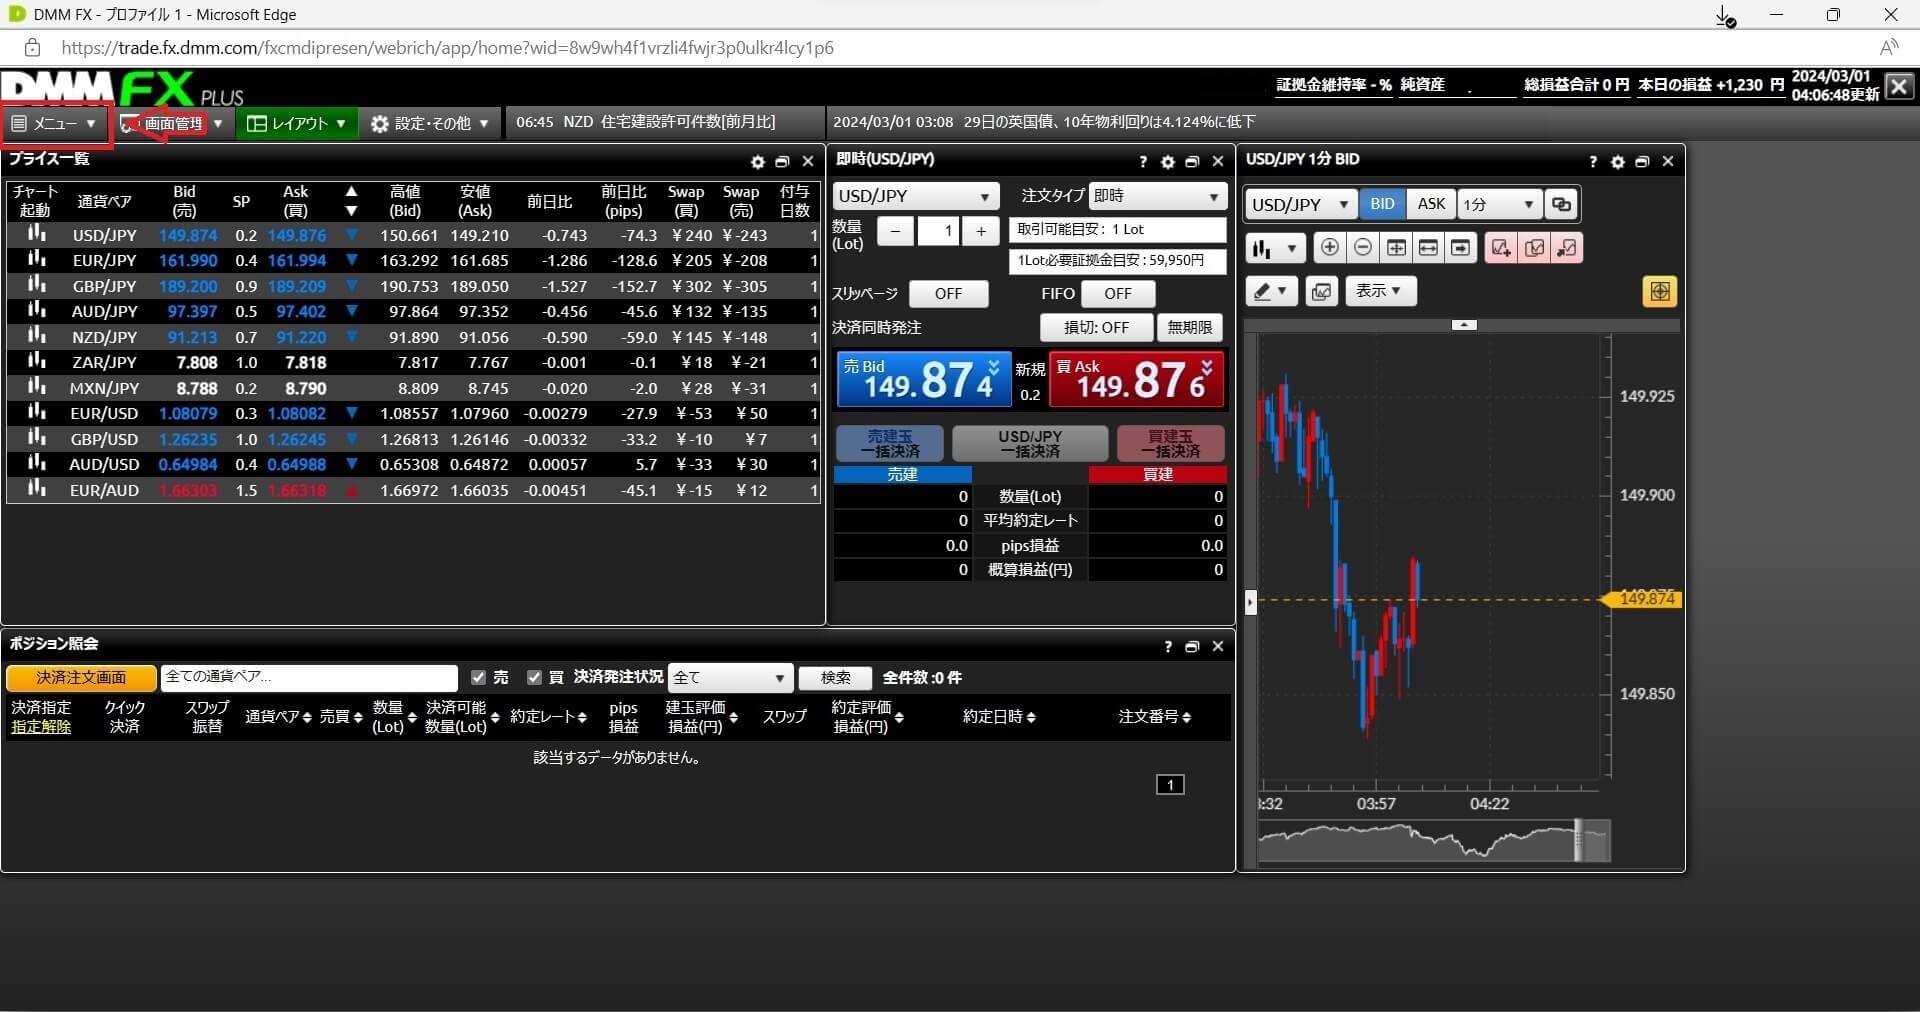Image resolution: width=1920 pixels, height=1012 pixels.
Task: Zoom out of the USD/JPY chart
Action: (1362, 248)
